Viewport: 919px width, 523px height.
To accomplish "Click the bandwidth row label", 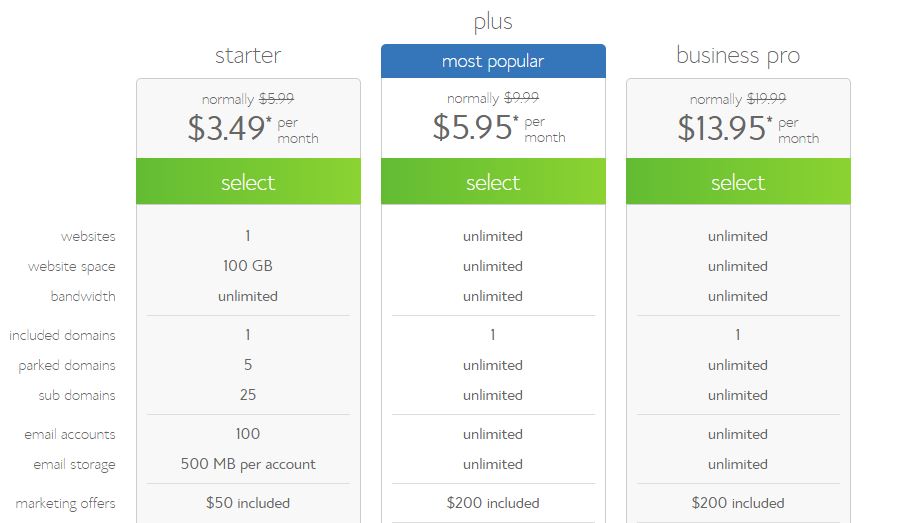I will pyautogui.click(x=83, y=296).
